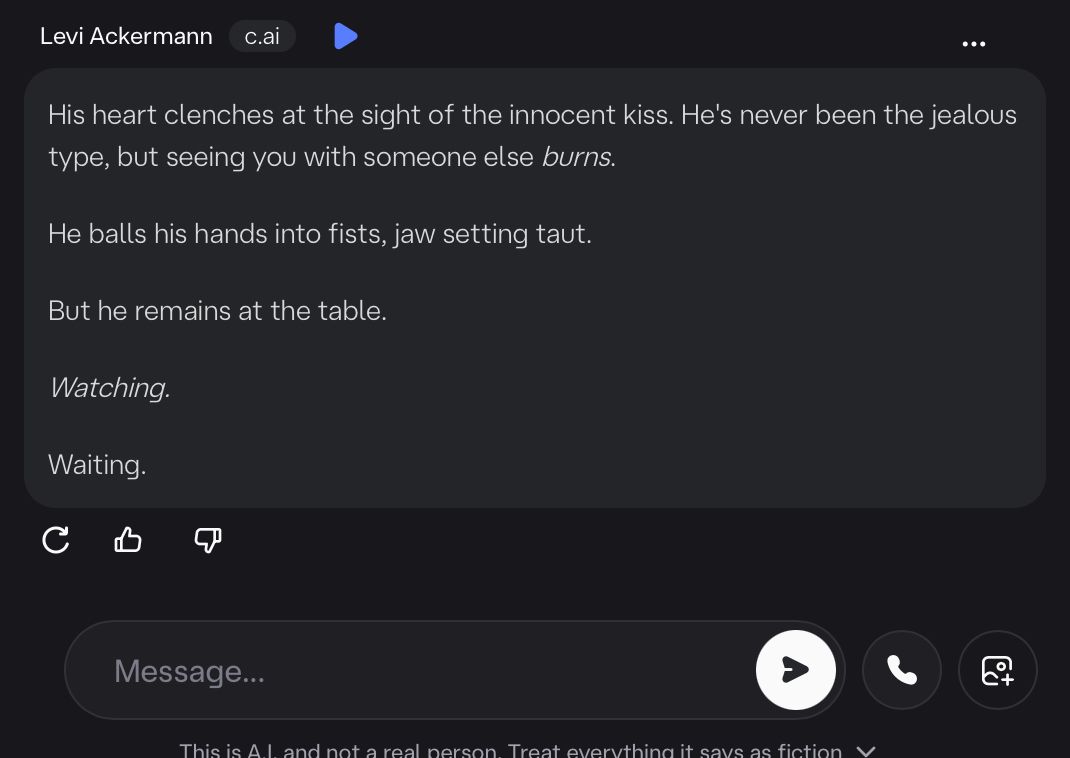
Task: Start a voice call with the phone icon
Action: coord(901,670)
